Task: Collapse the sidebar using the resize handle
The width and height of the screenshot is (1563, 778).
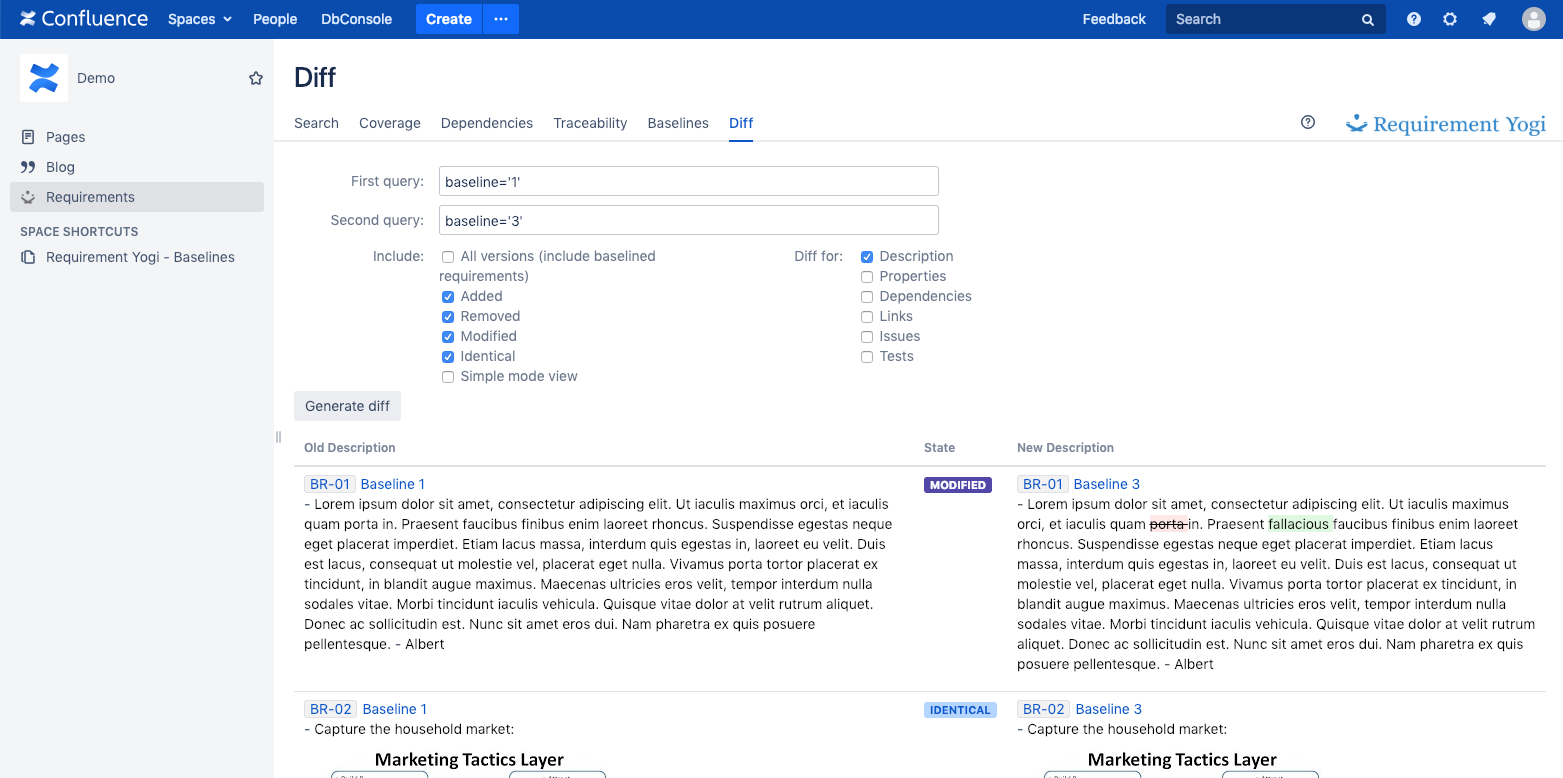Action: pyautogui.click(x=278, y=437)
